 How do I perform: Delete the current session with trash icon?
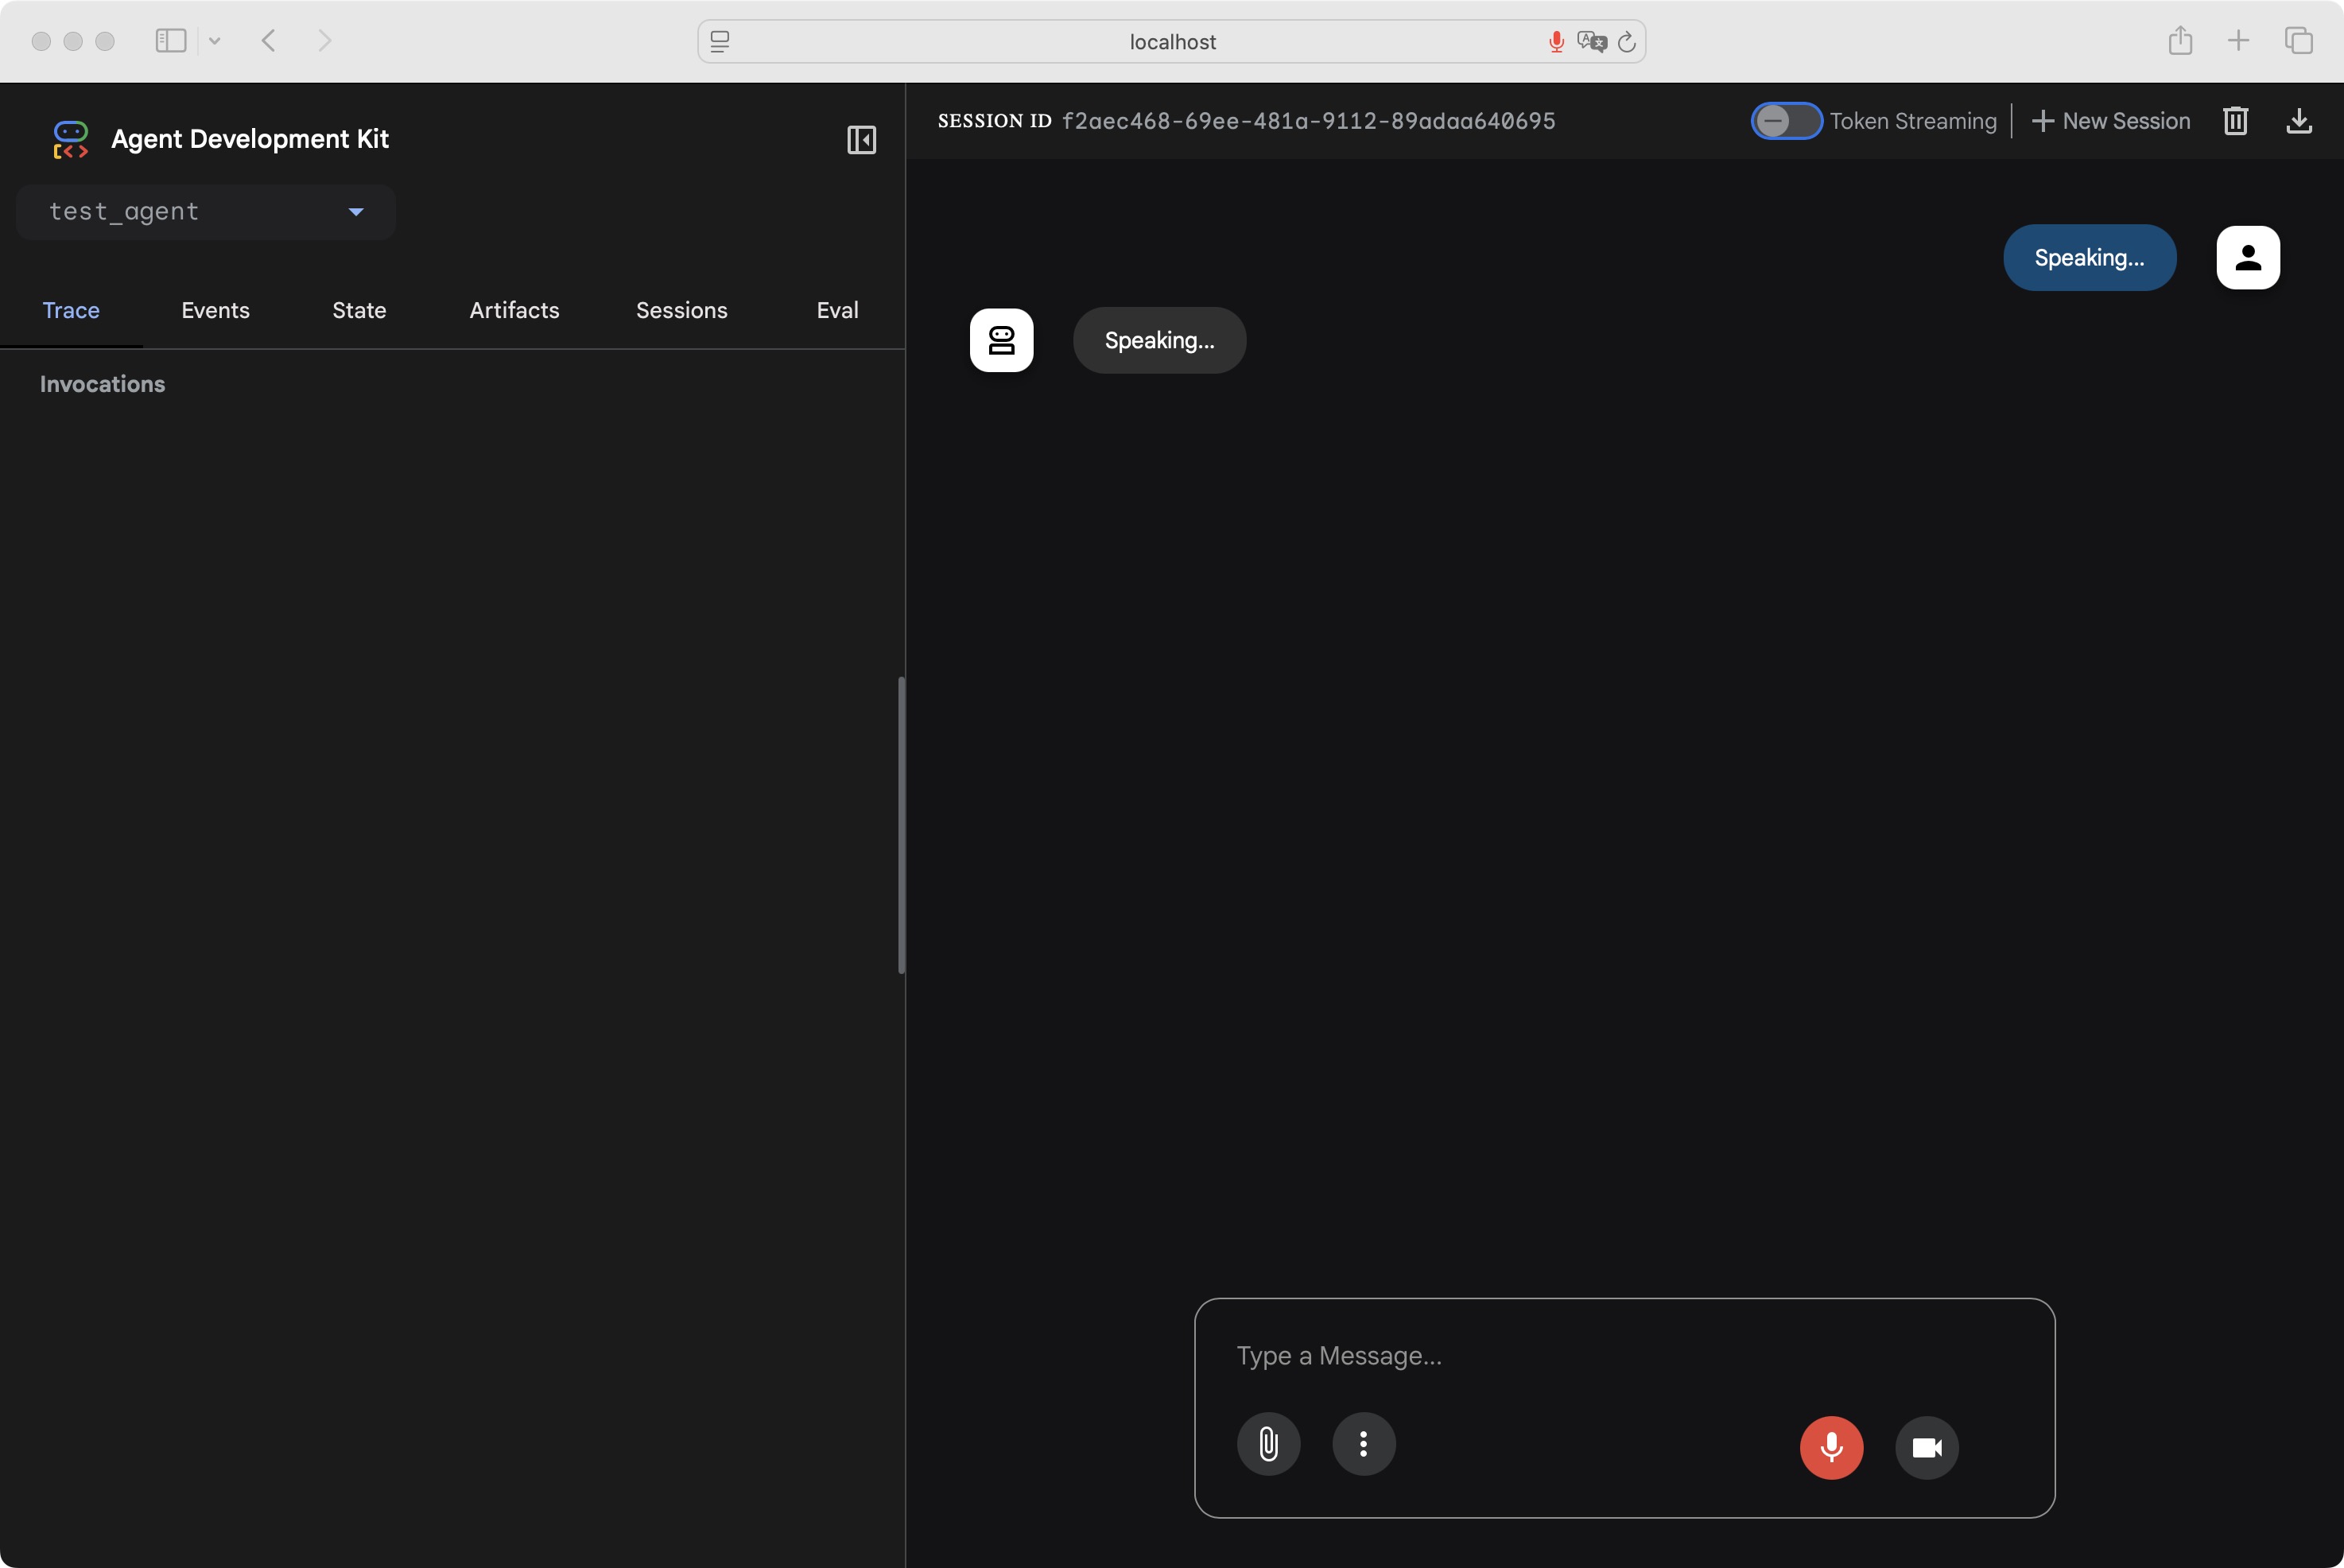pyautogui.click(x=2235, y=121)
